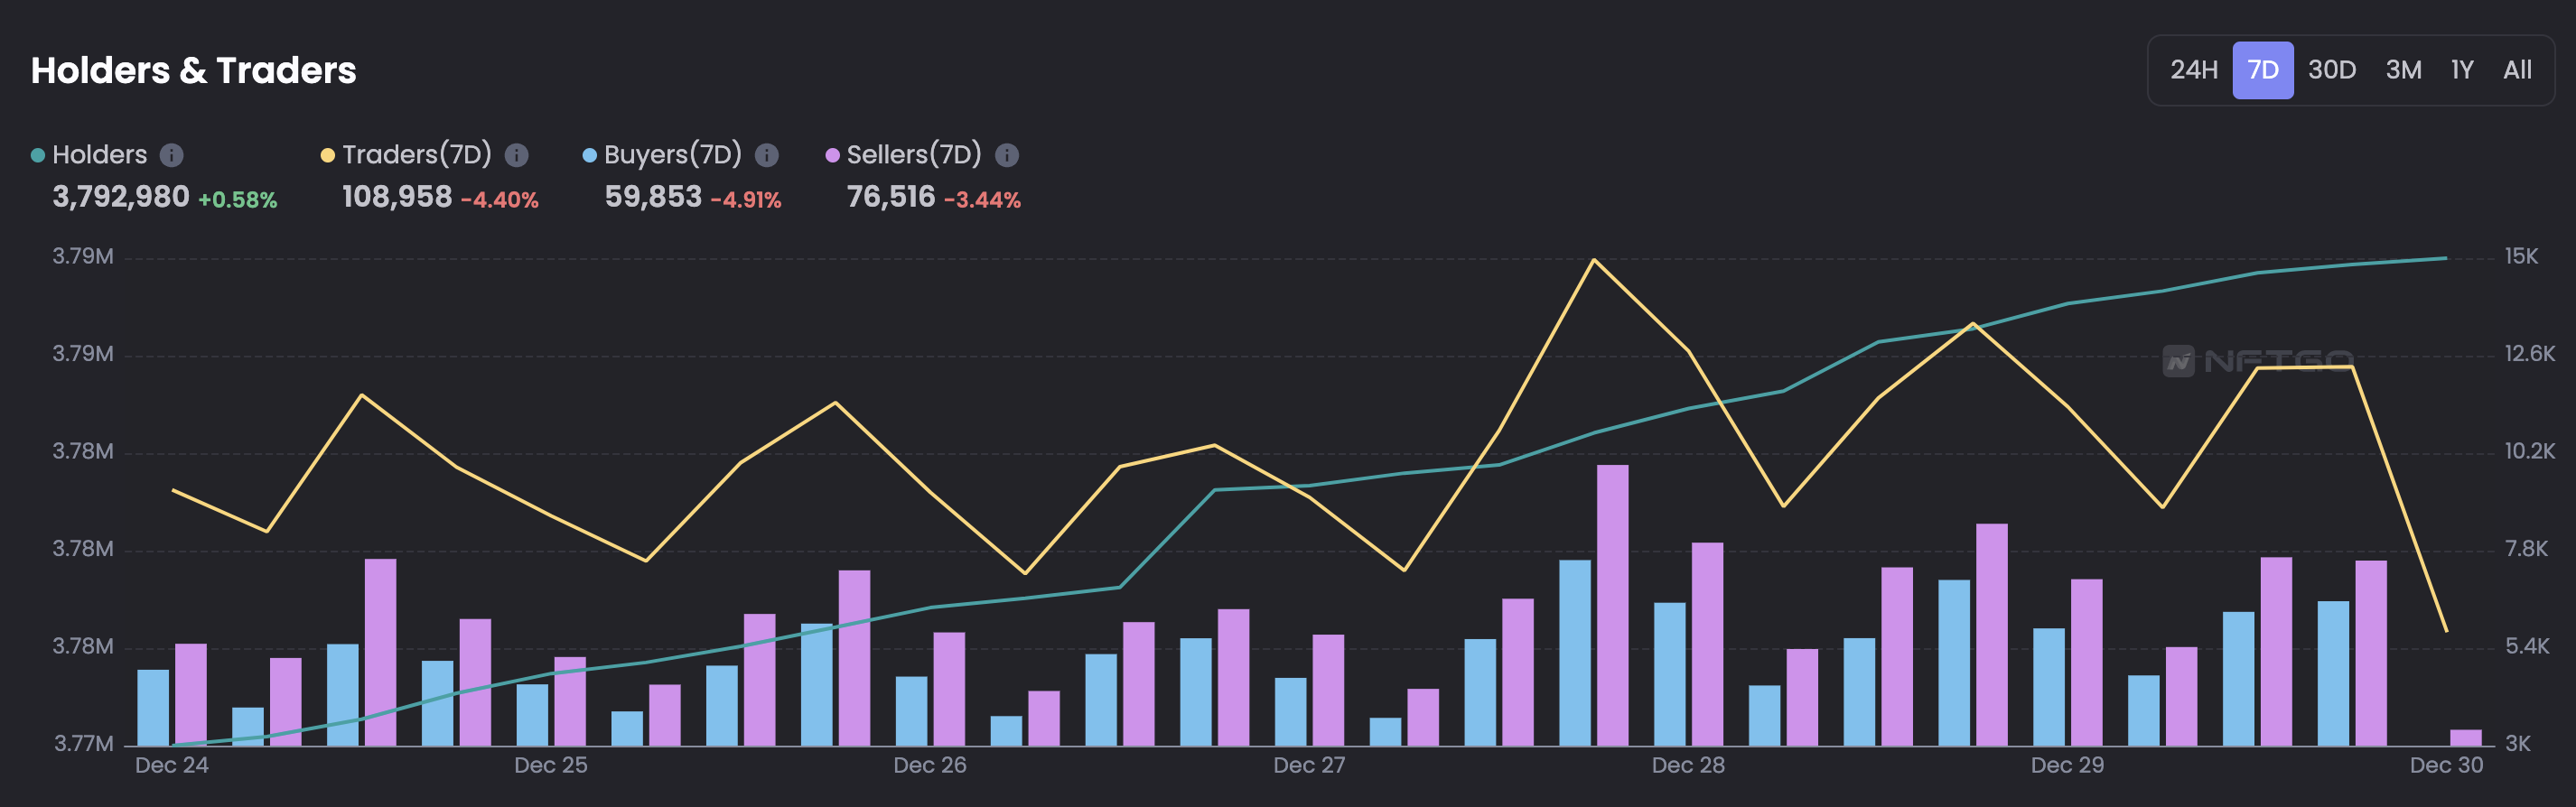Click the info icon beside Traders(7D)
Viewport: 2576px width, 807px height.
516,155
